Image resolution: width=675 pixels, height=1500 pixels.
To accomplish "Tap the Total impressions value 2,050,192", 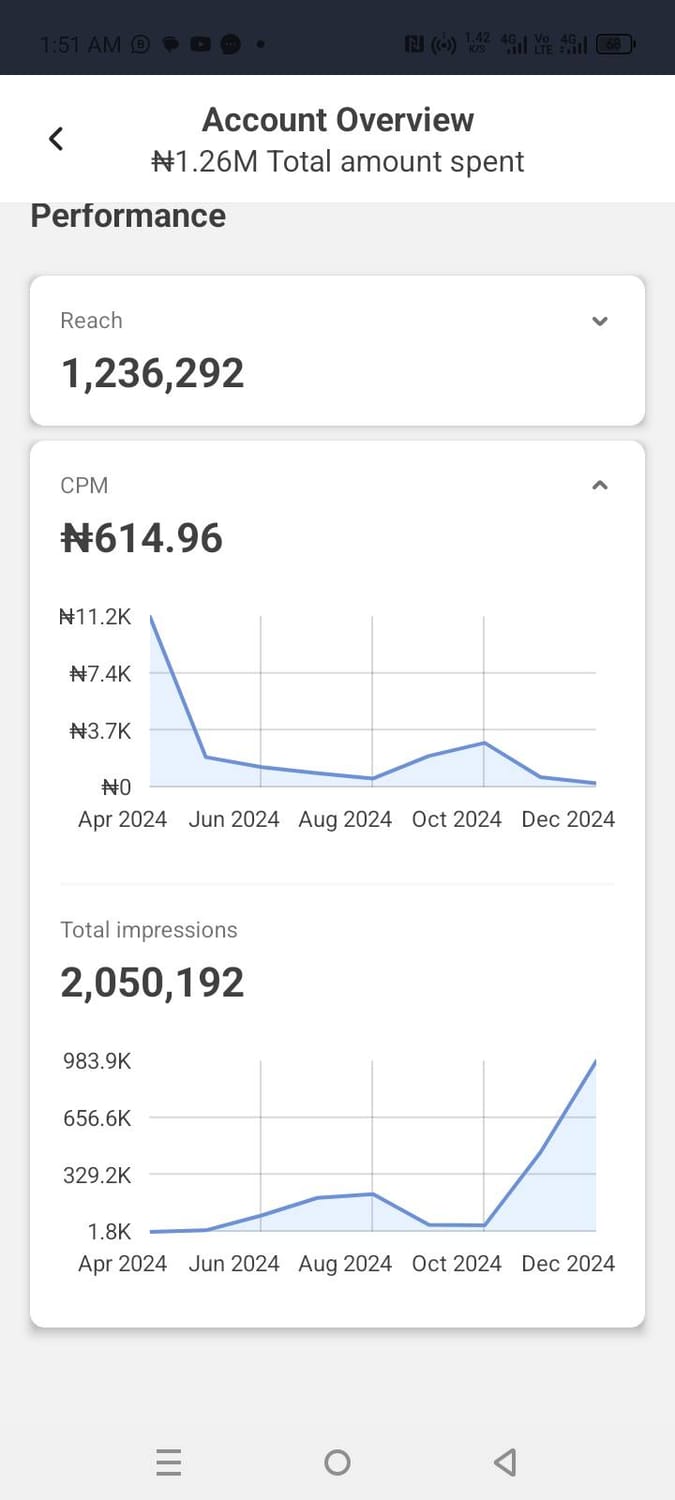I will [152, 983].
